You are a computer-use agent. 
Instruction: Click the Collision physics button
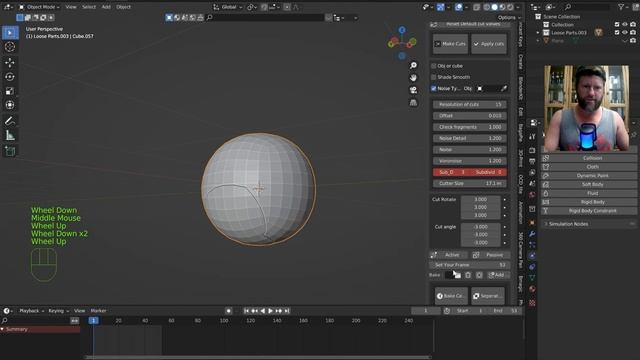(589, 158)
